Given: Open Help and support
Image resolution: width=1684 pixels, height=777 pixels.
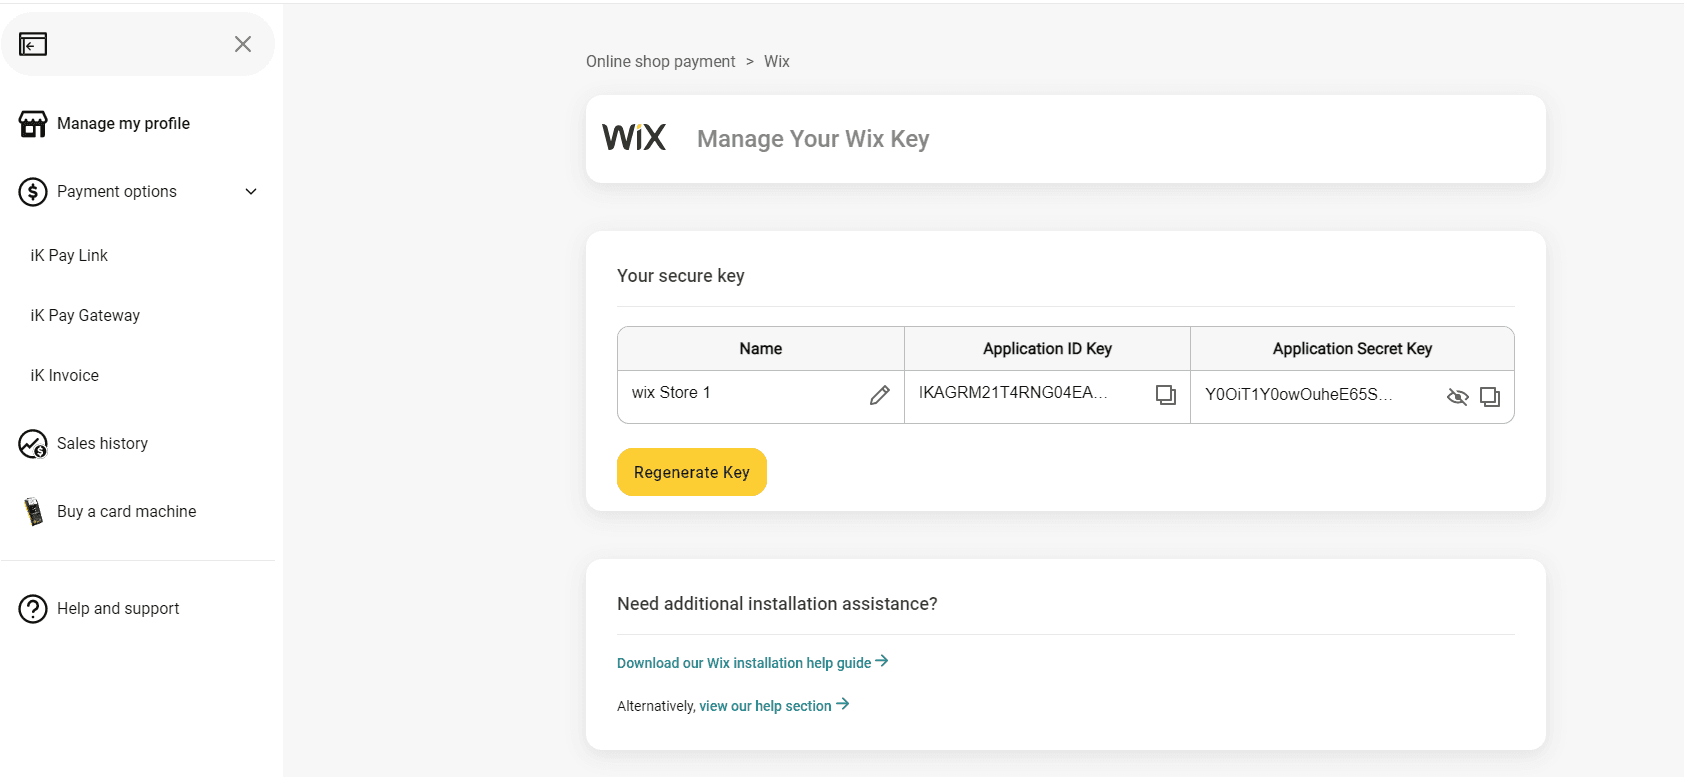Looking at the screenshot, I should 118,609.
